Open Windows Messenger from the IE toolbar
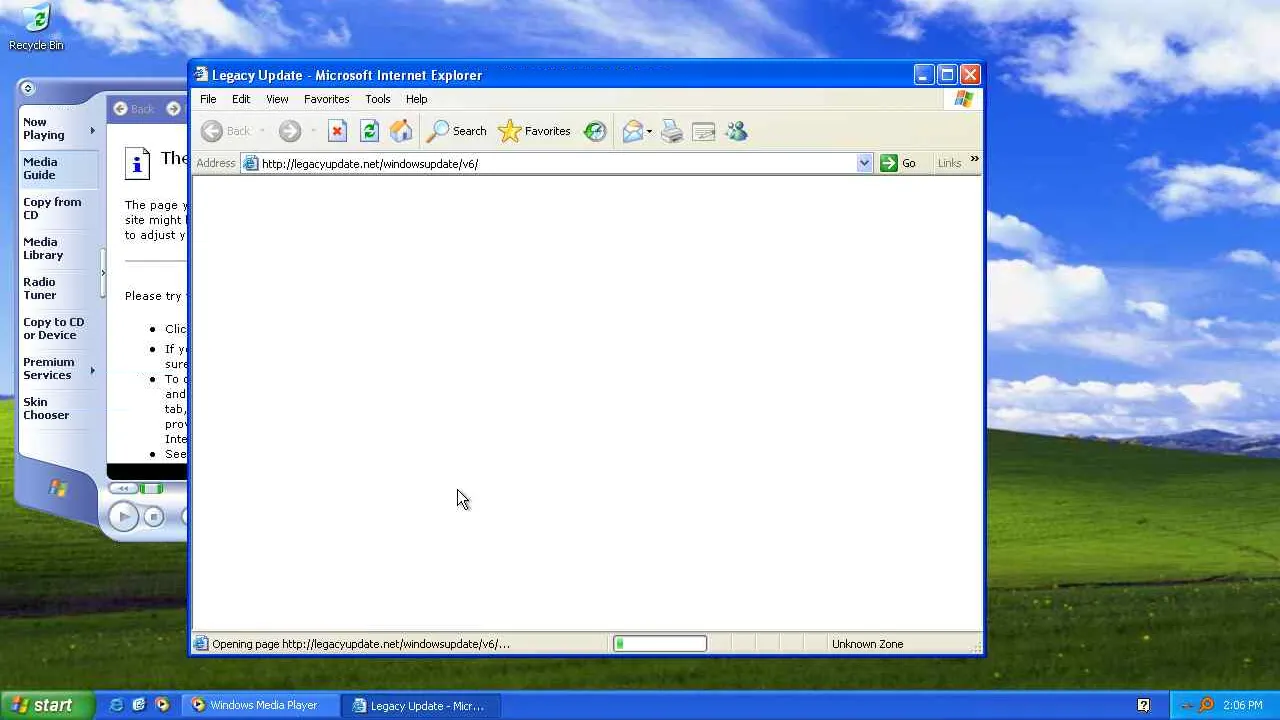This screenshot has height=720, width=1280. pos(737,131)
